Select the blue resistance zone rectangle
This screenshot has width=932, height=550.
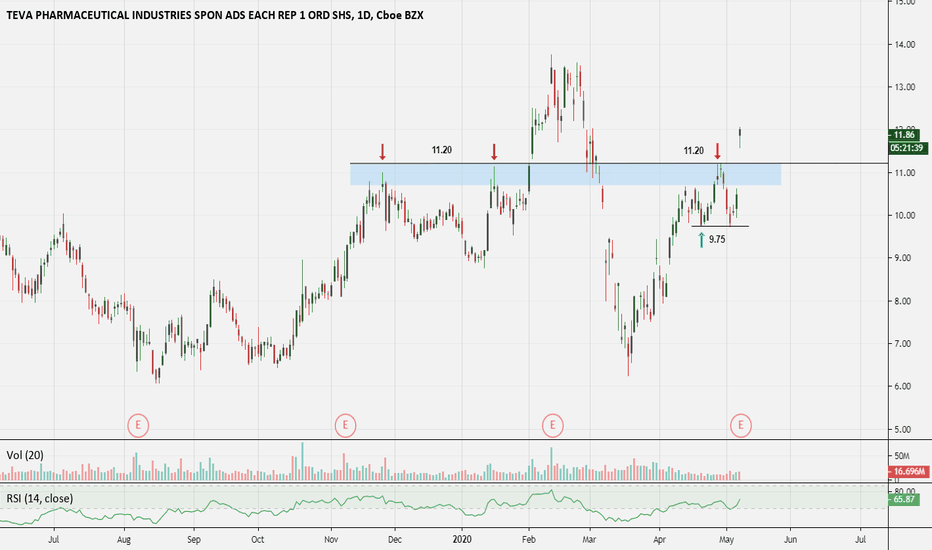coord(565,174)
